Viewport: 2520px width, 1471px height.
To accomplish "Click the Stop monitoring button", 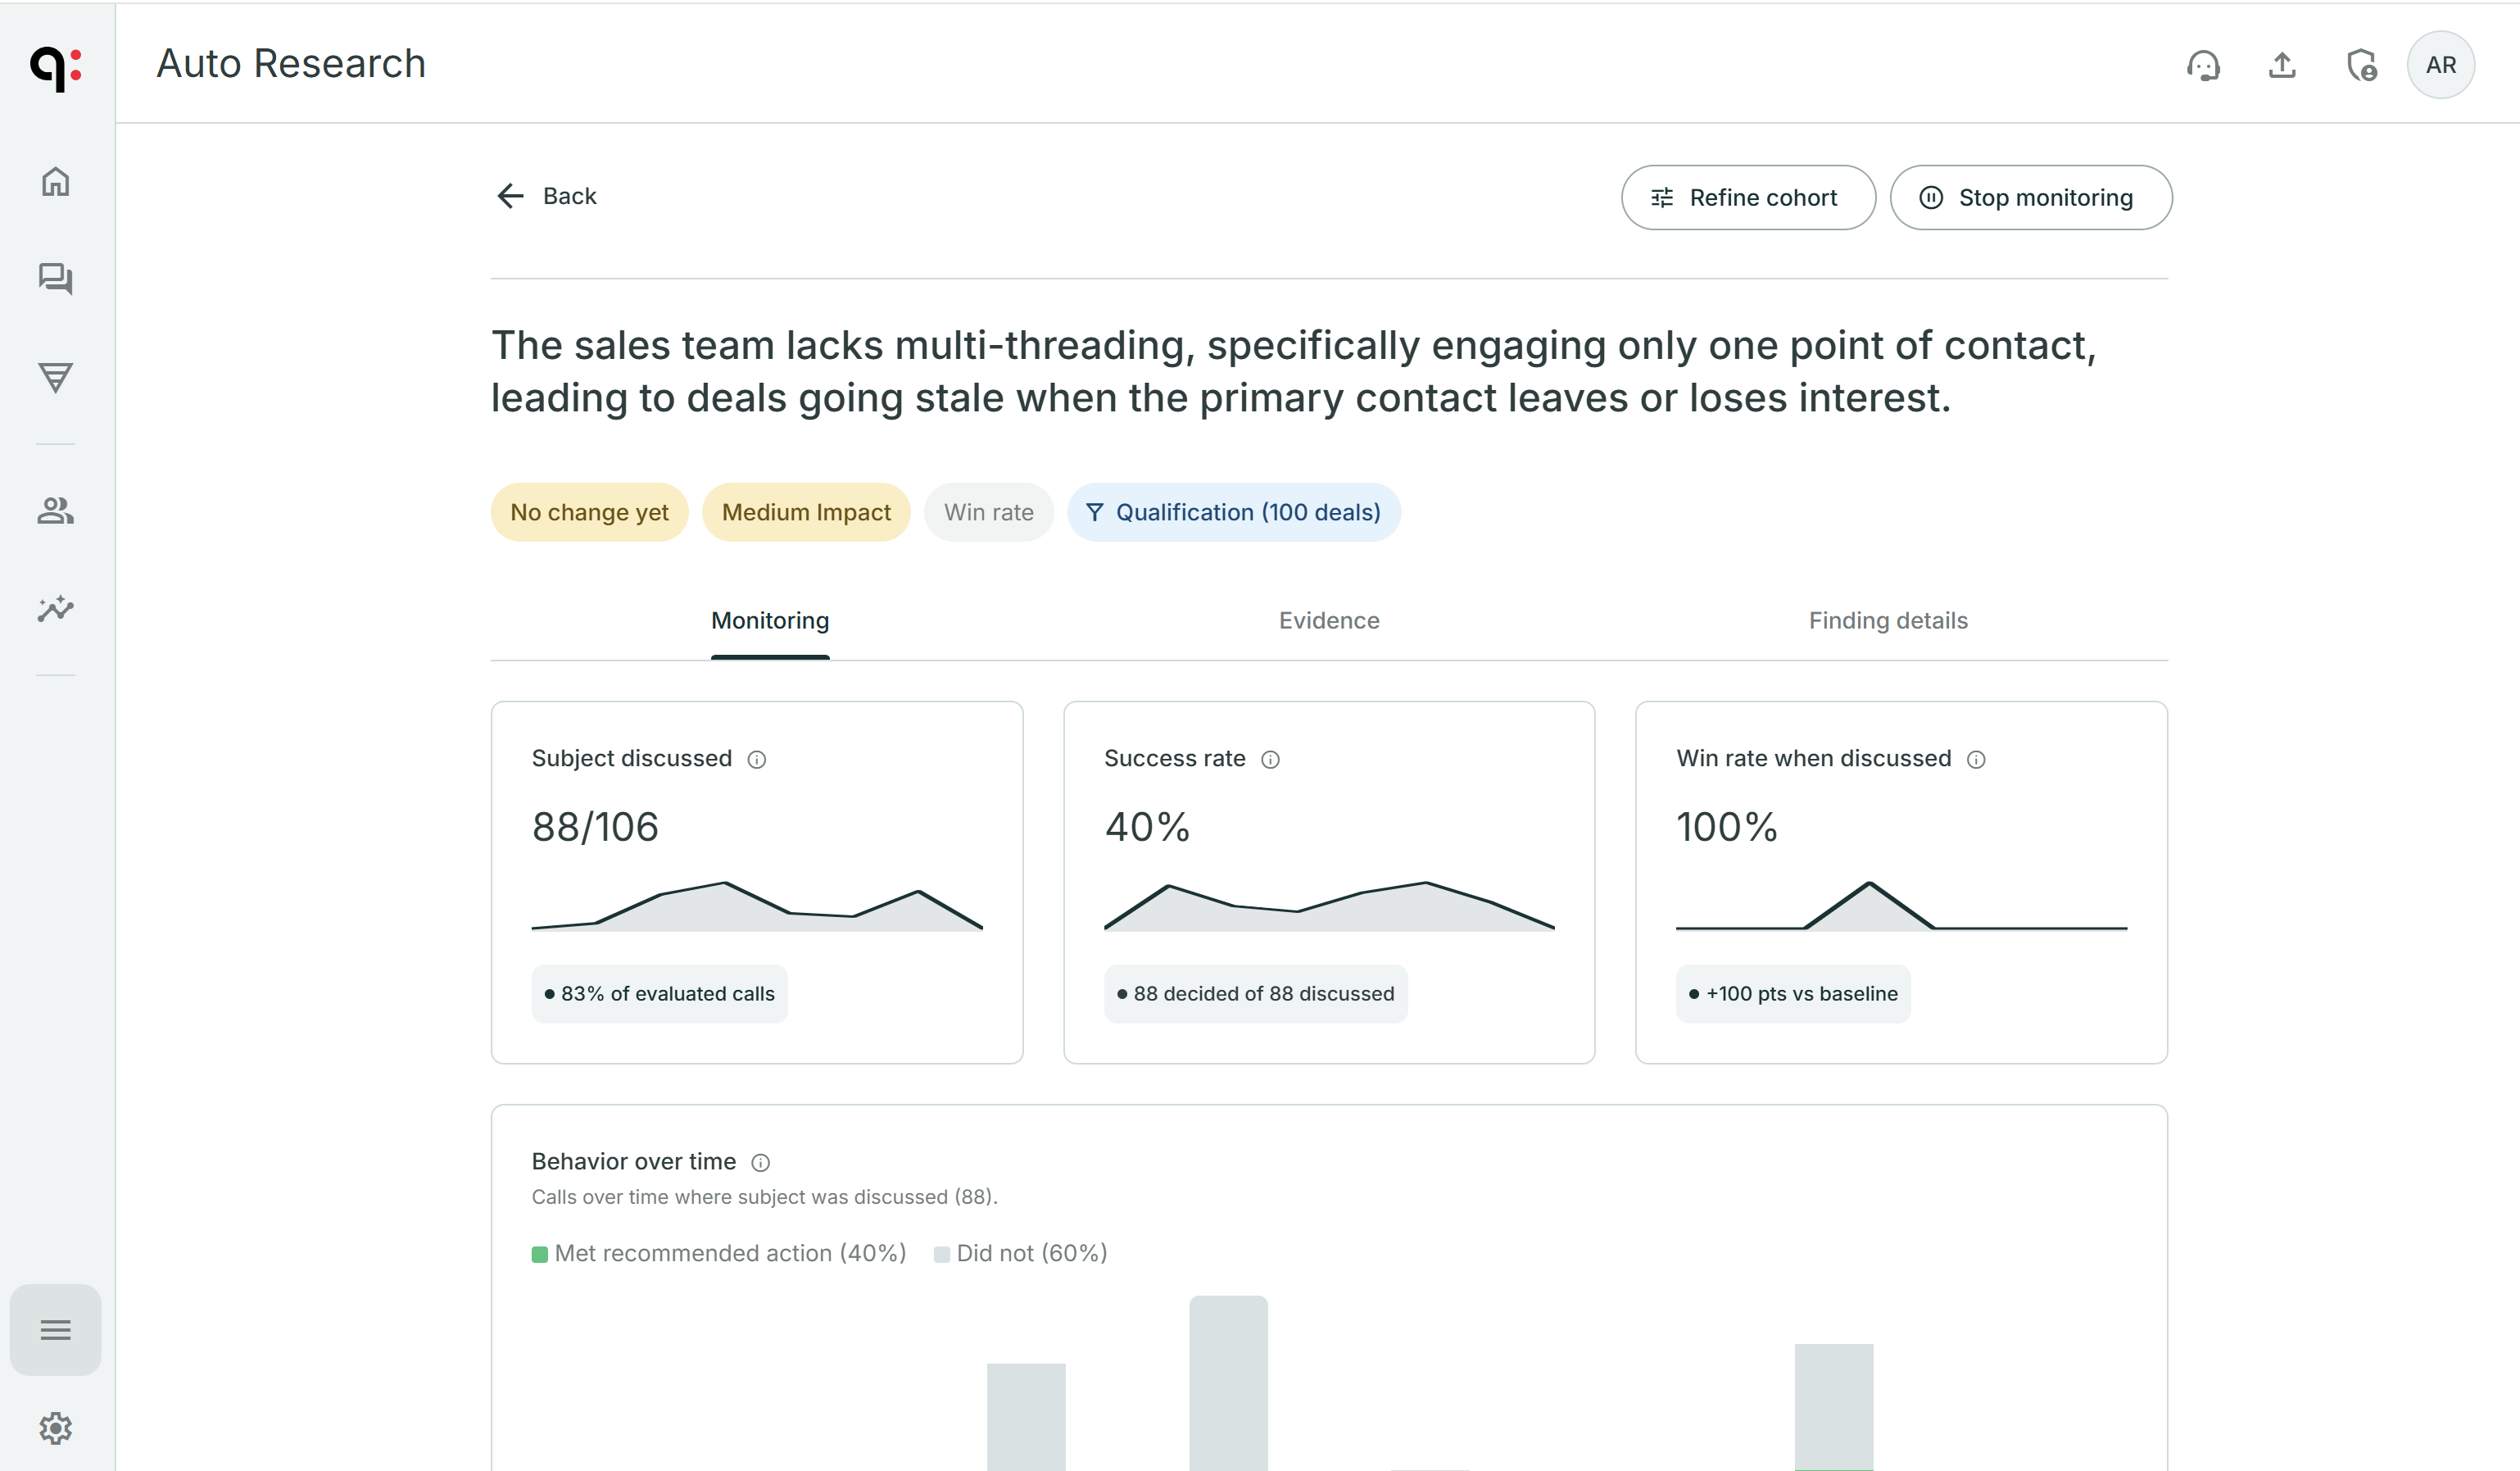I will point(2031,198).
